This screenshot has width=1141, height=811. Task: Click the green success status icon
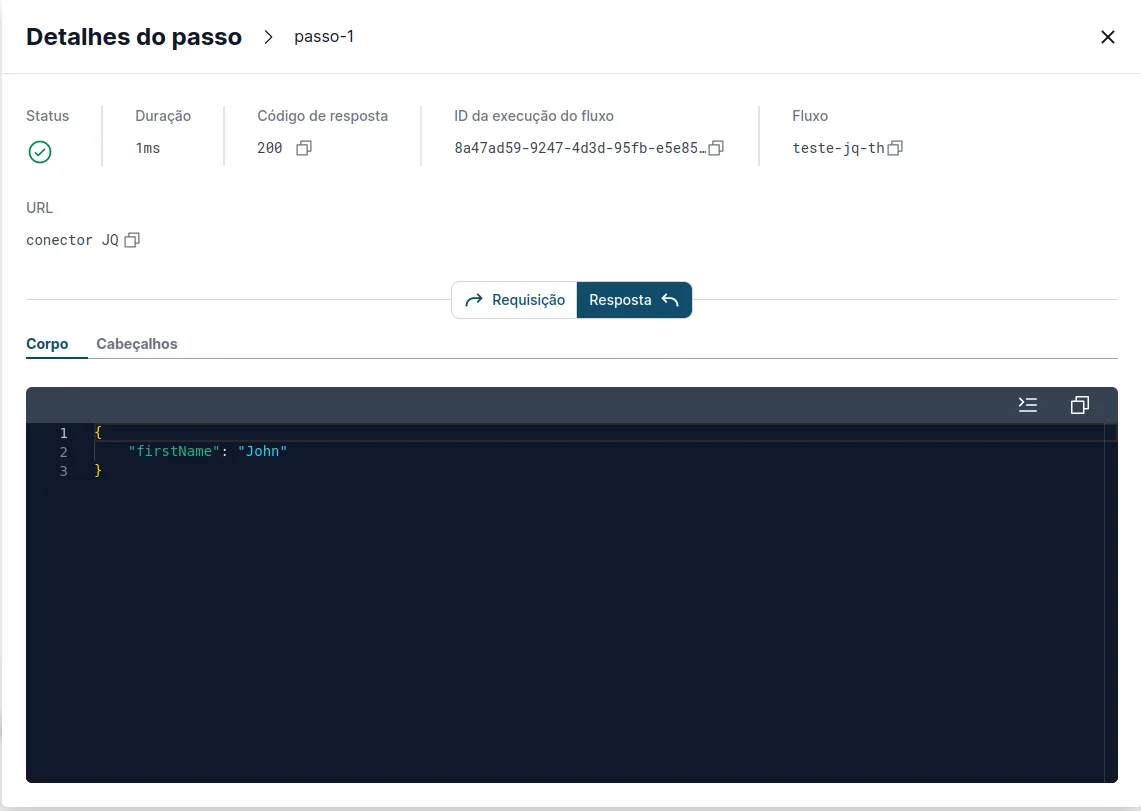(40, 152)
